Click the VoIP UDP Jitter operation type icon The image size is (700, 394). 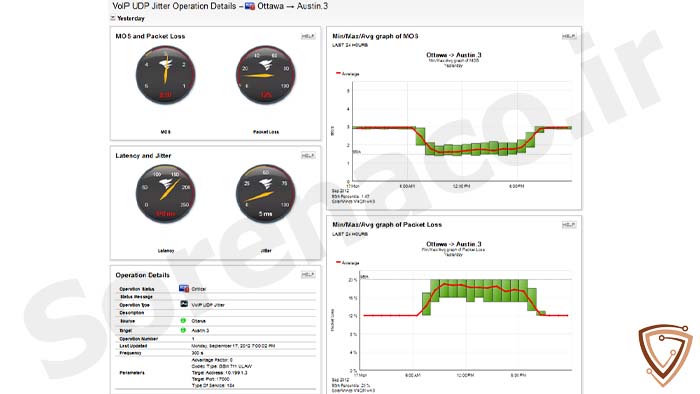(x=184, y=304)
